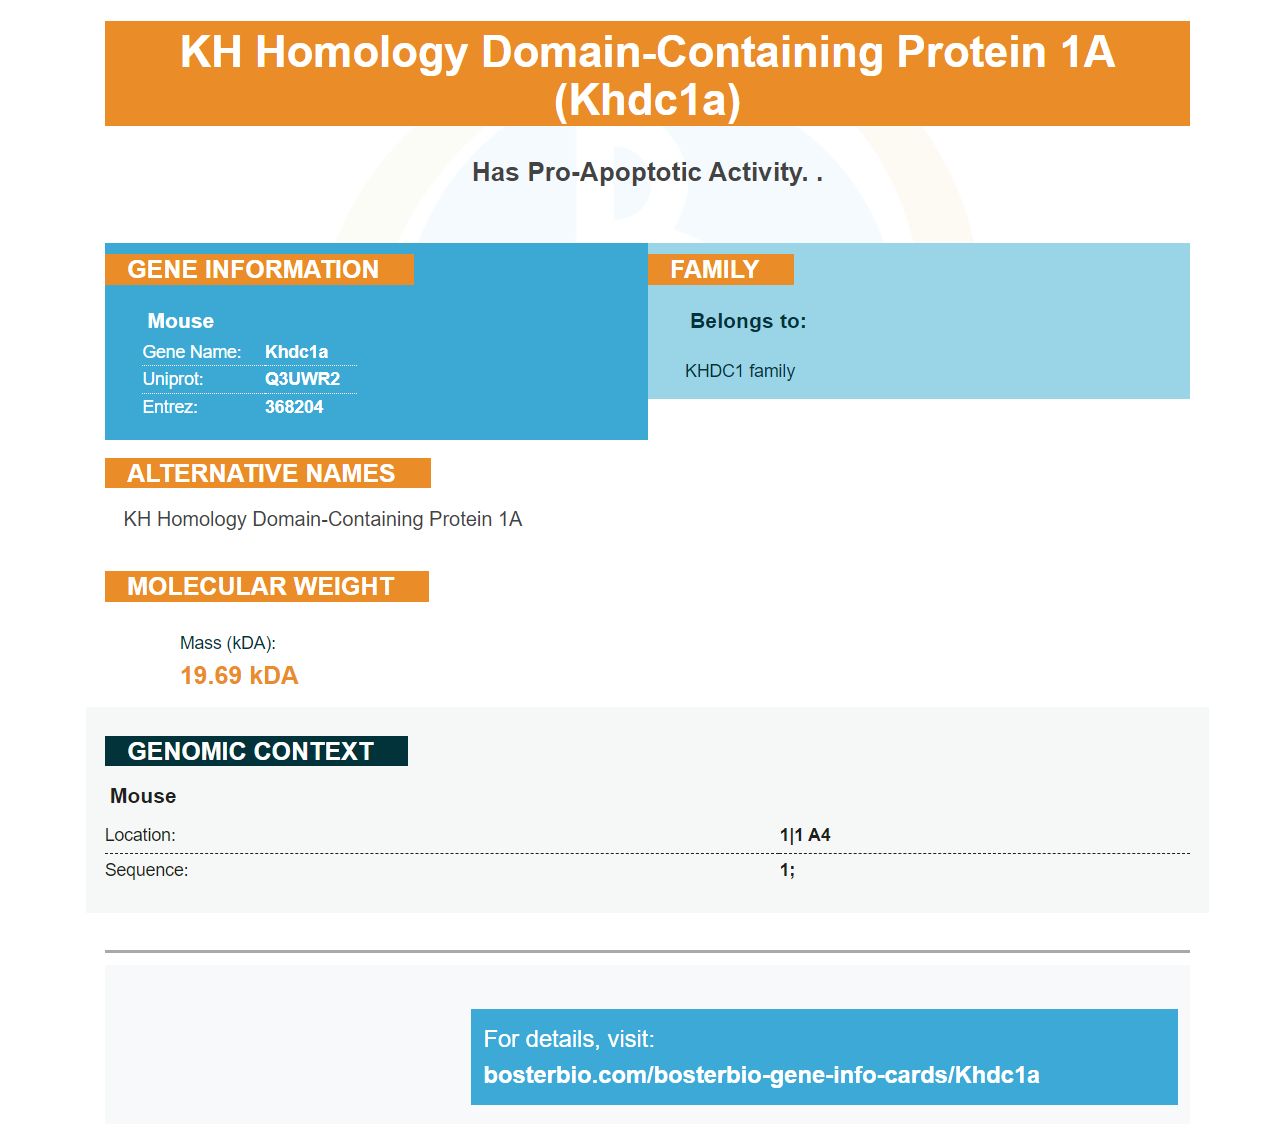Click the page title banner Khdc1a
1288x1144 pixels.
647,74
